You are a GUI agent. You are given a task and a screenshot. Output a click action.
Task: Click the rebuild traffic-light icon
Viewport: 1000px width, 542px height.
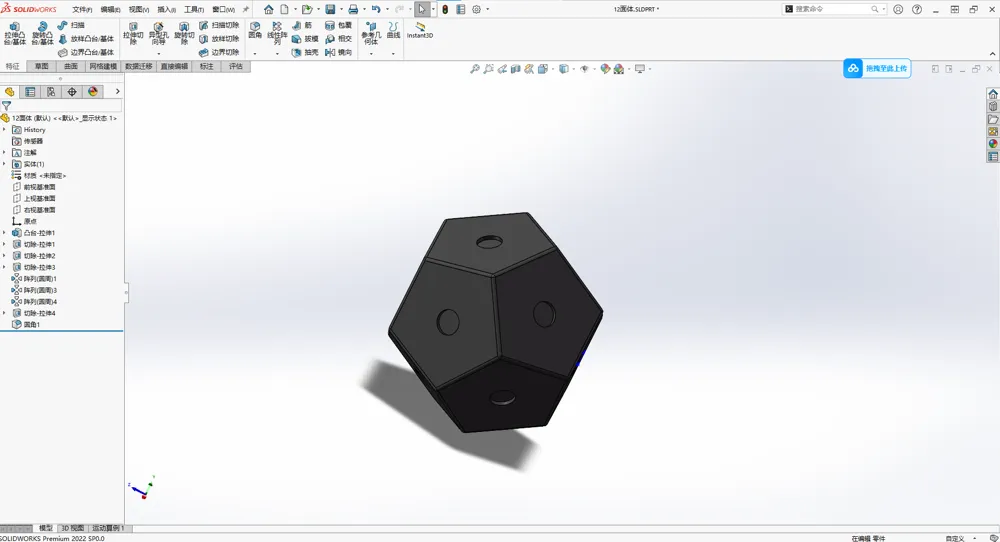[445, 9]
